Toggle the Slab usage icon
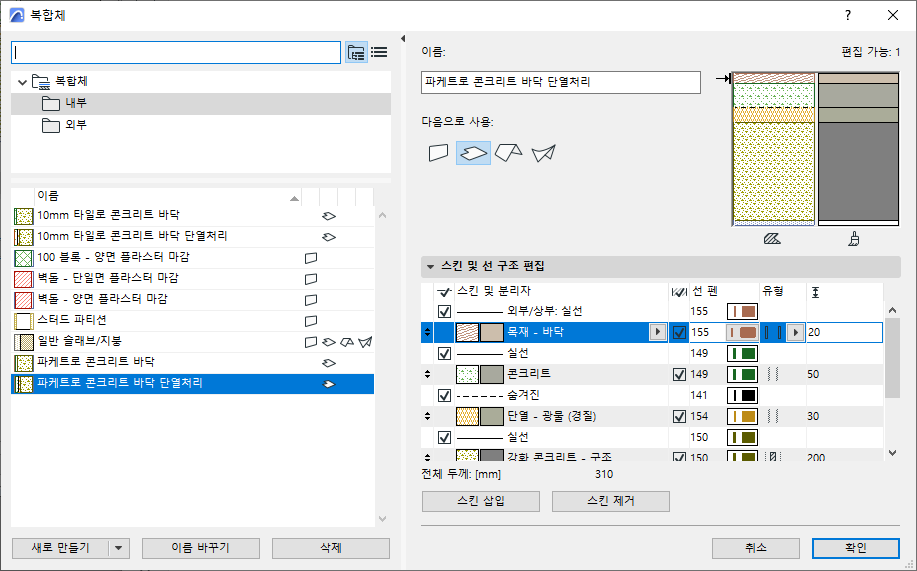 473,153
